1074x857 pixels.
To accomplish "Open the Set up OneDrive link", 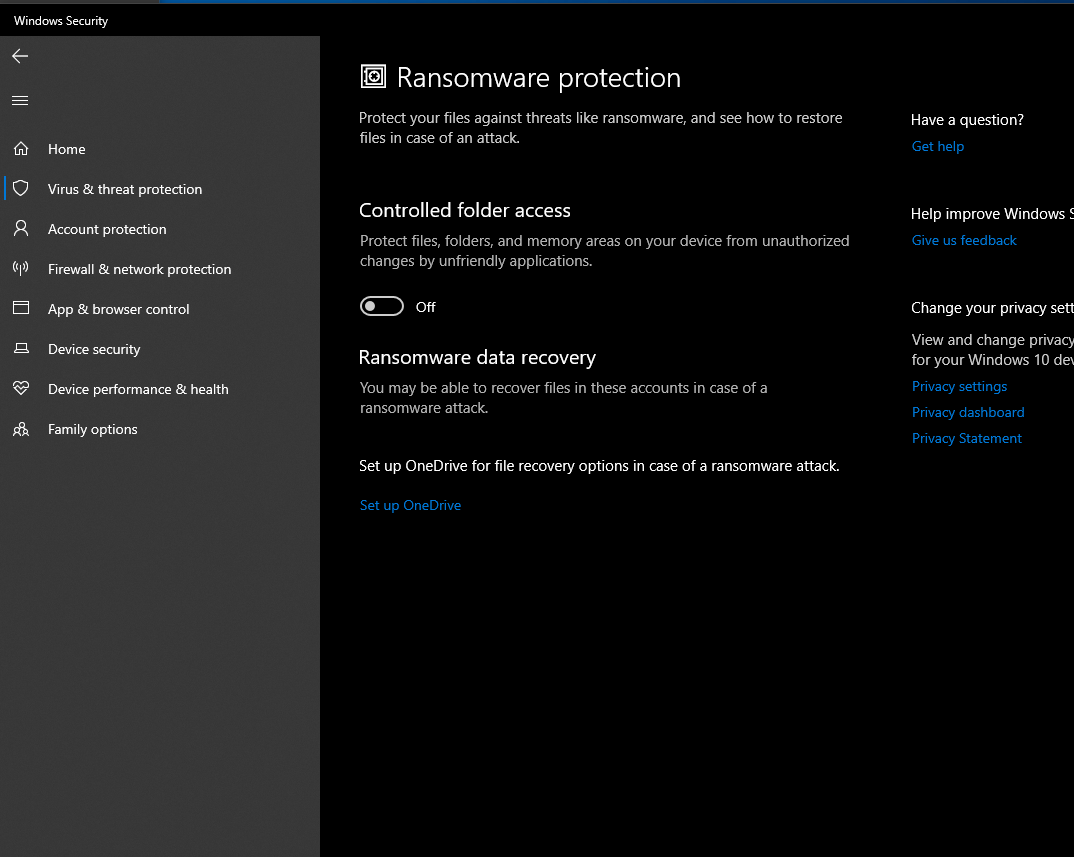I will coord(410,506).
